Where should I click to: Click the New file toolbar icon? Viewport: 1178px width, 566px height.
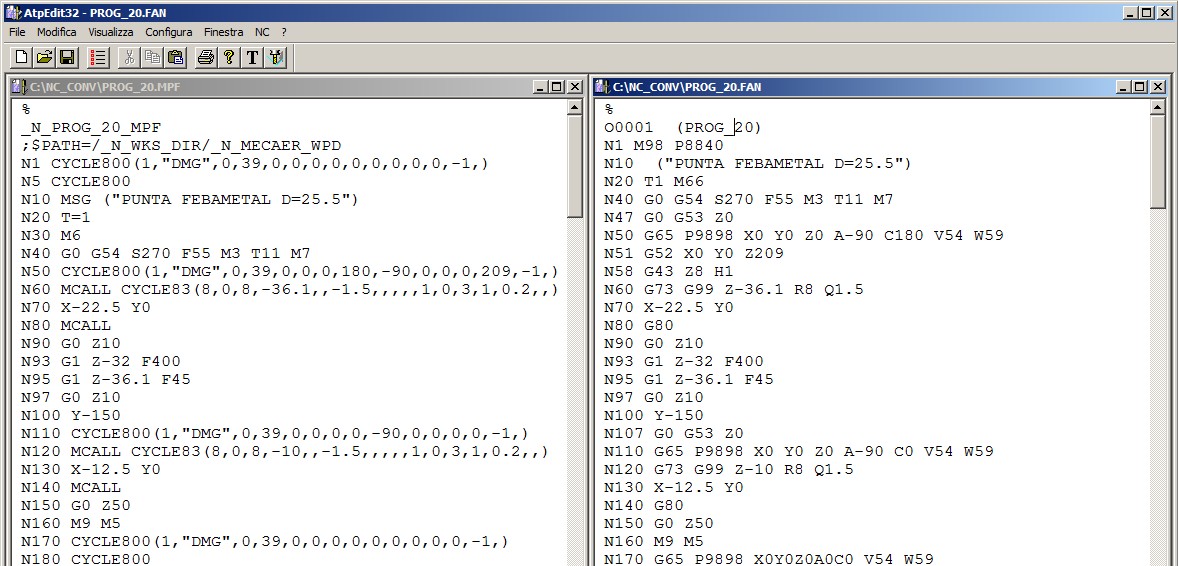(22, 57)
